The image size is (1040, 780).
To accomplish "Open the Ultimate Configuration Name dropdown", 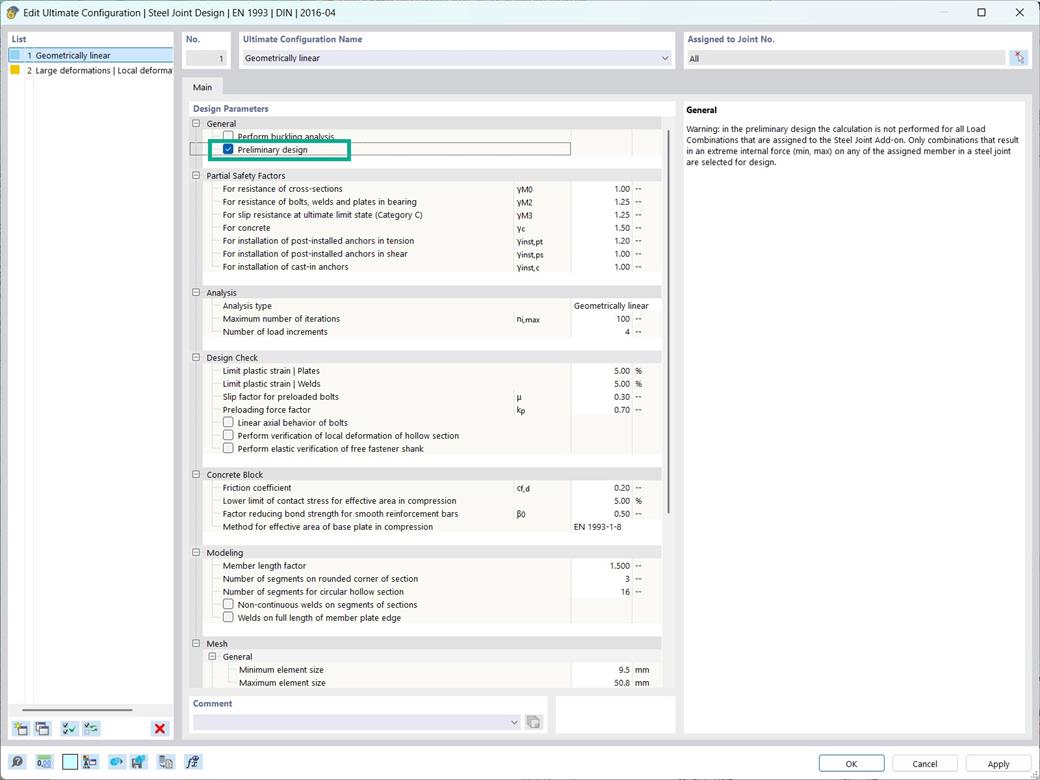I will 666,57.
